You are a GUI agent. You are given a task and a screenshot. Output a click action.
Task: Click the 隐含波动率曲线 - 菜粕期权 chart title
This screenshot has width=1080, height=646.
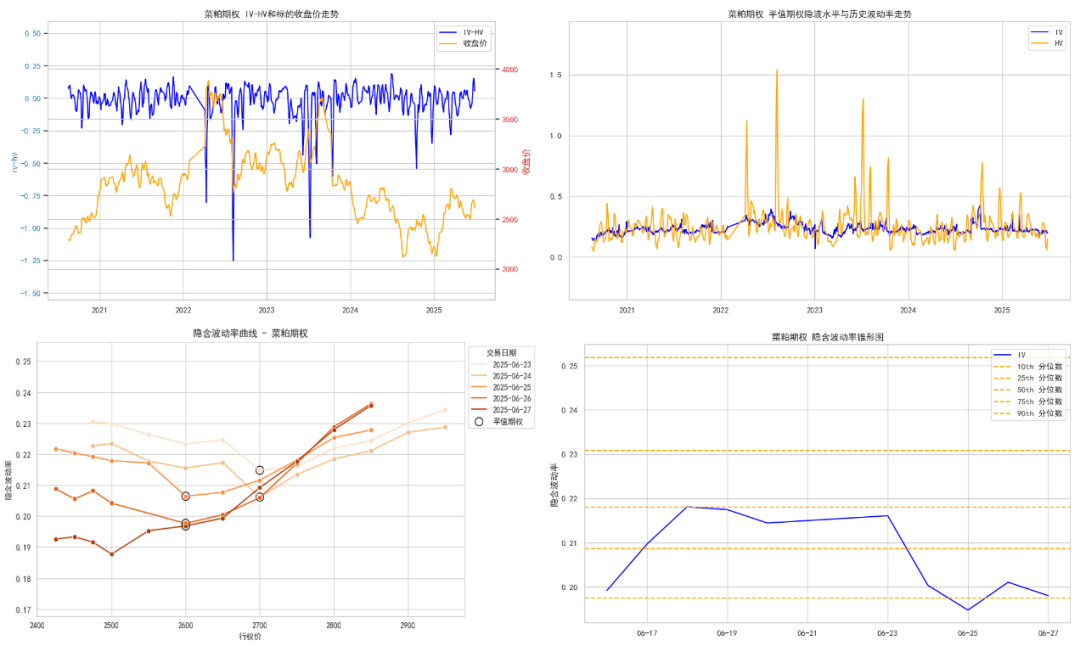click(250, 333)
